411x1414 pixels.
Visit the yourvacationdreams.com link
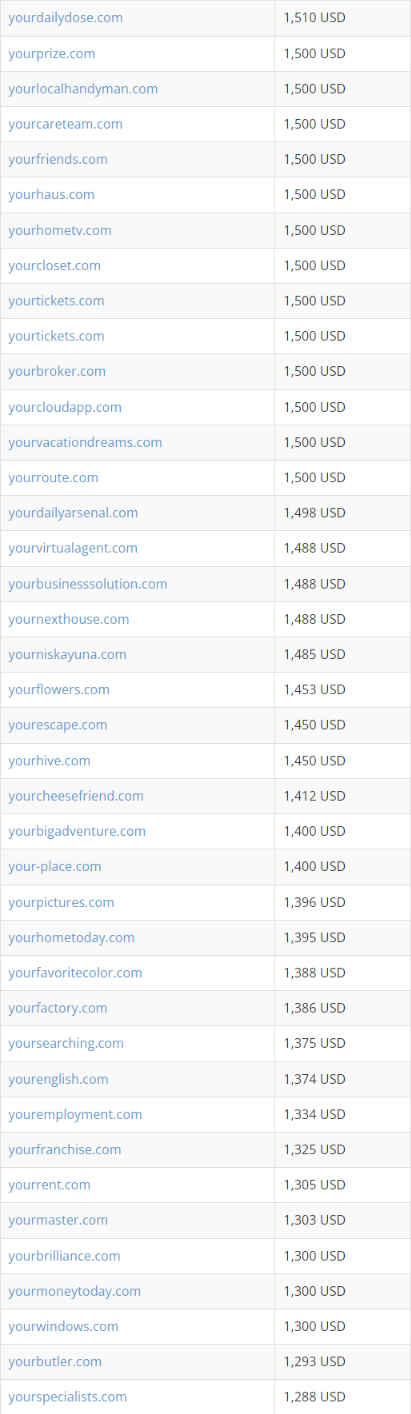85,442
